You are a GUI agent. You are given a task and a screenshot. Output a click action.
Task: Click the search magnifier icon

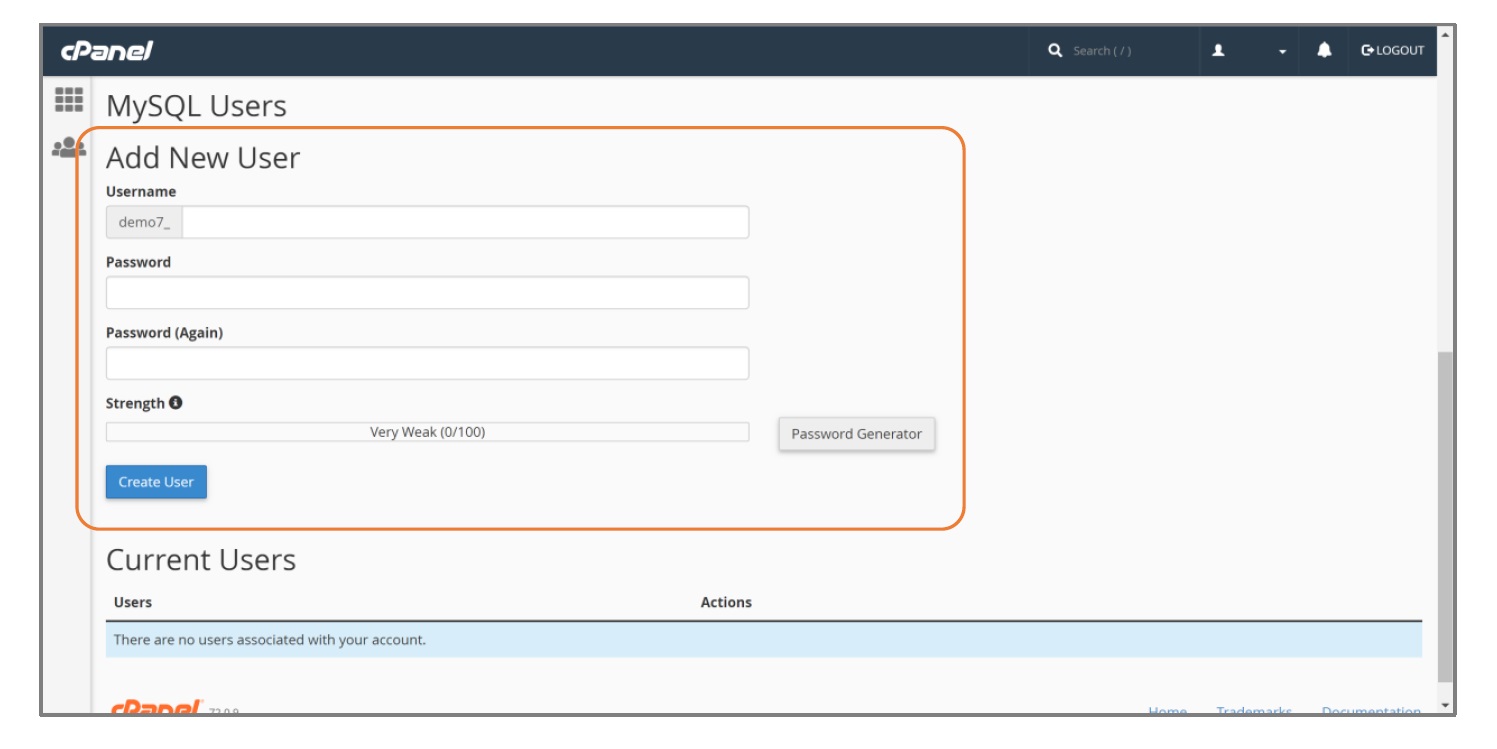1055,50
